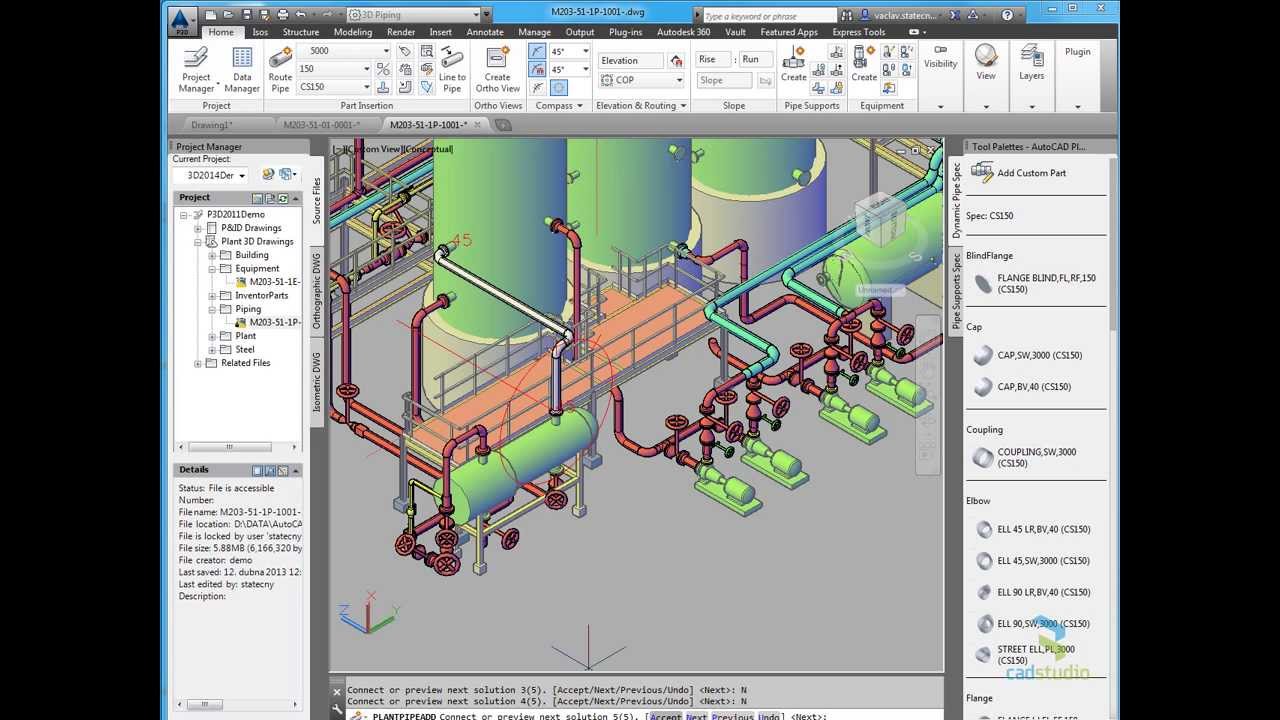This screenshot has width=1280, height=720.
Task: Open the Help question mark icon
Action: tap(1007, 15)
